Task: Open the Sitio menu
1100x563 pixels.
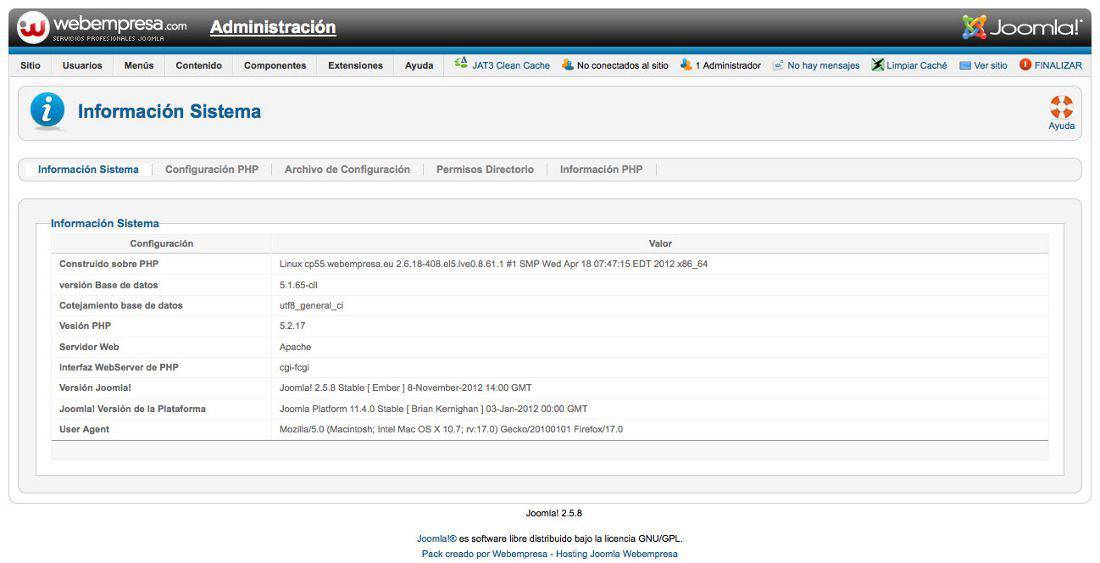Action: tap(30, 65)
